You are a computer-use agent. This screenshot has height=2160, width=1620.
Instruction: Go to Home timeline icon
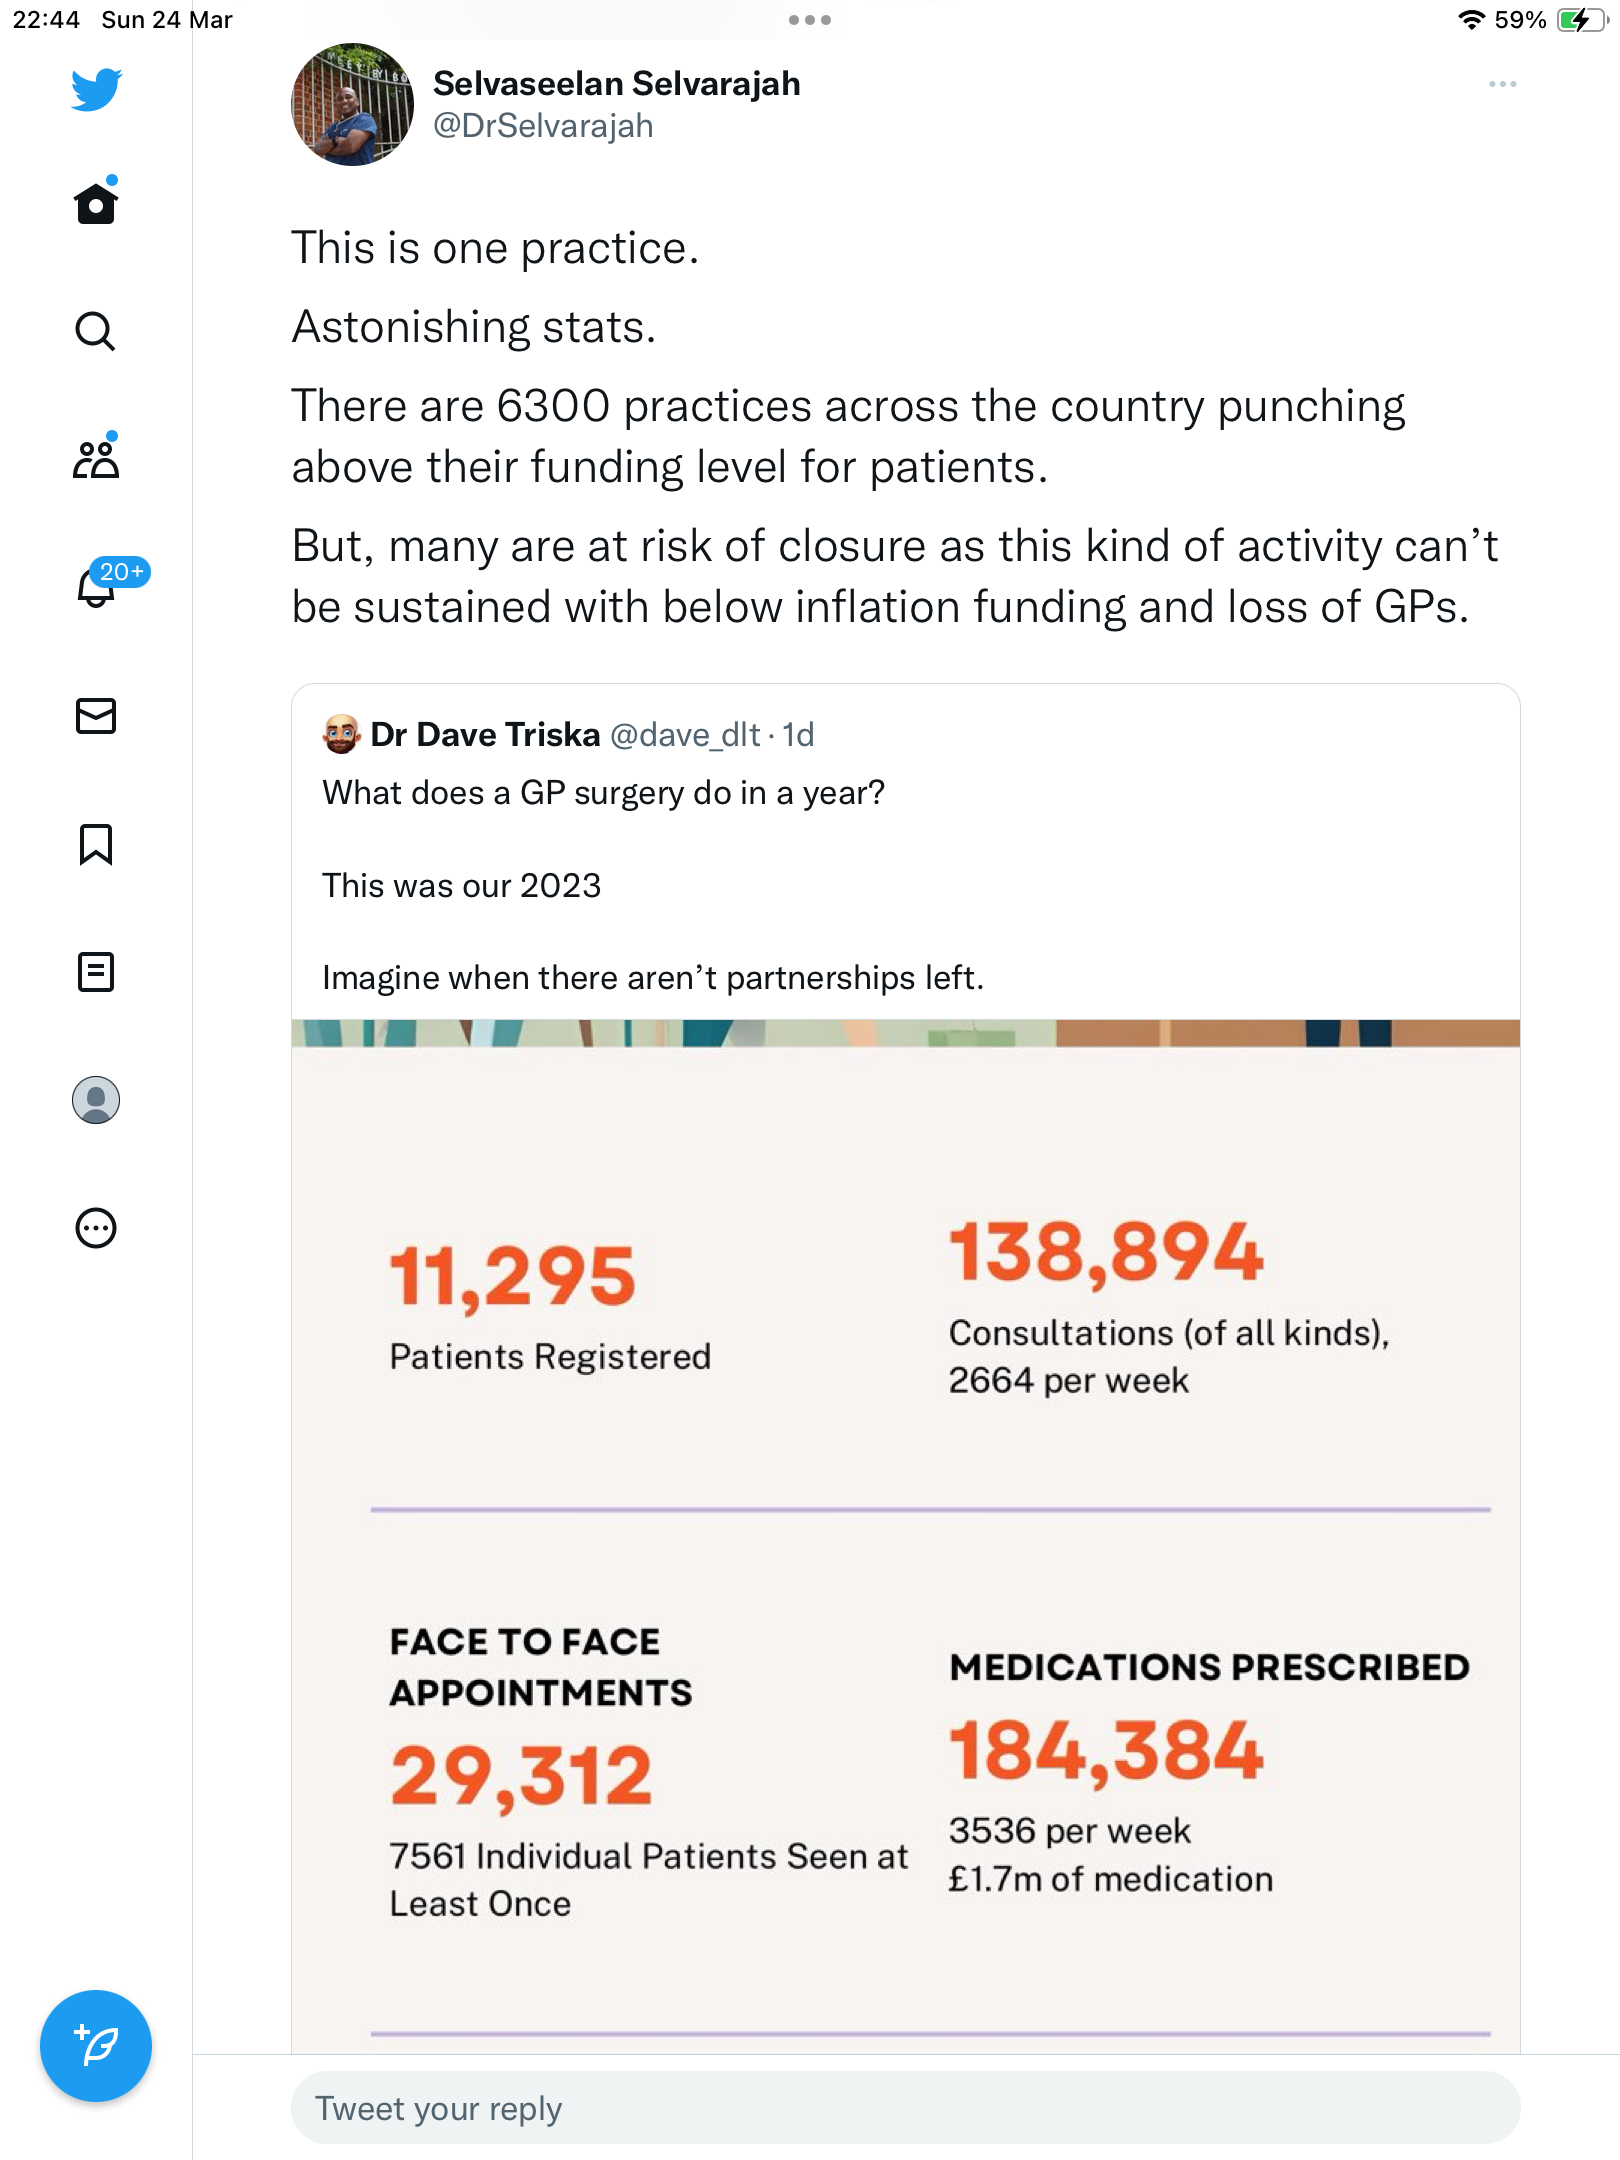[96, 202]
